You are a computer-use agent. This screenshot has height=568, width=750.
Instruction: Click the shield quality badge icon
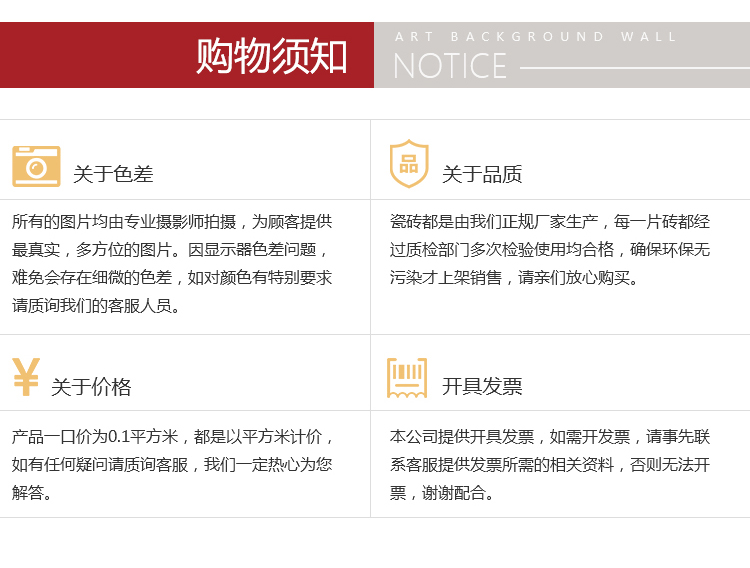click(408, 164)
